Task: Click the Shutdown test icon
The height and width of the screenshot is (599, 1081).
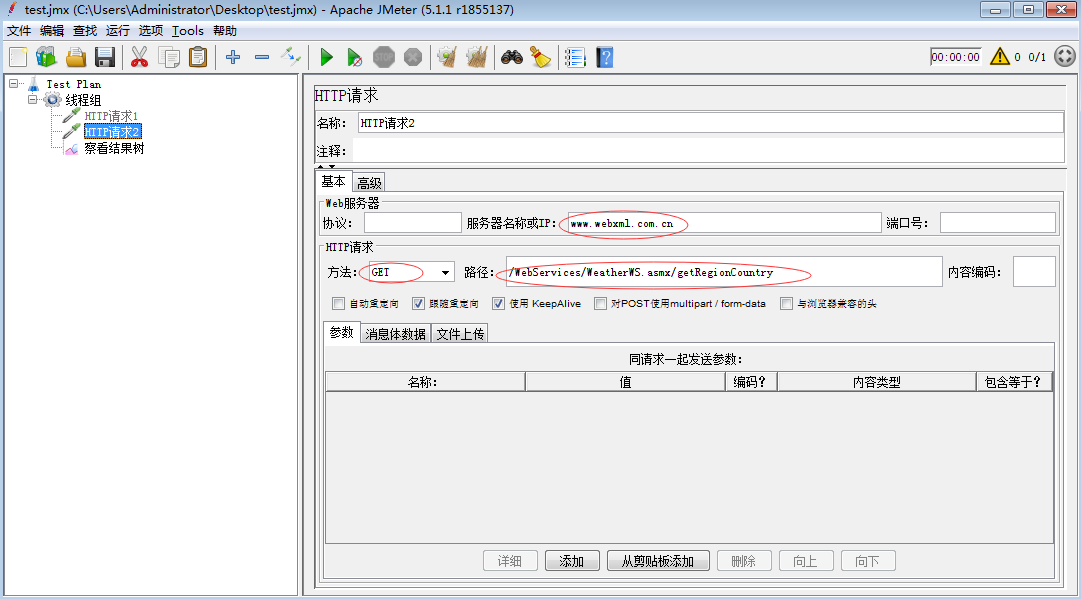Action: click(x=413, y=57)
